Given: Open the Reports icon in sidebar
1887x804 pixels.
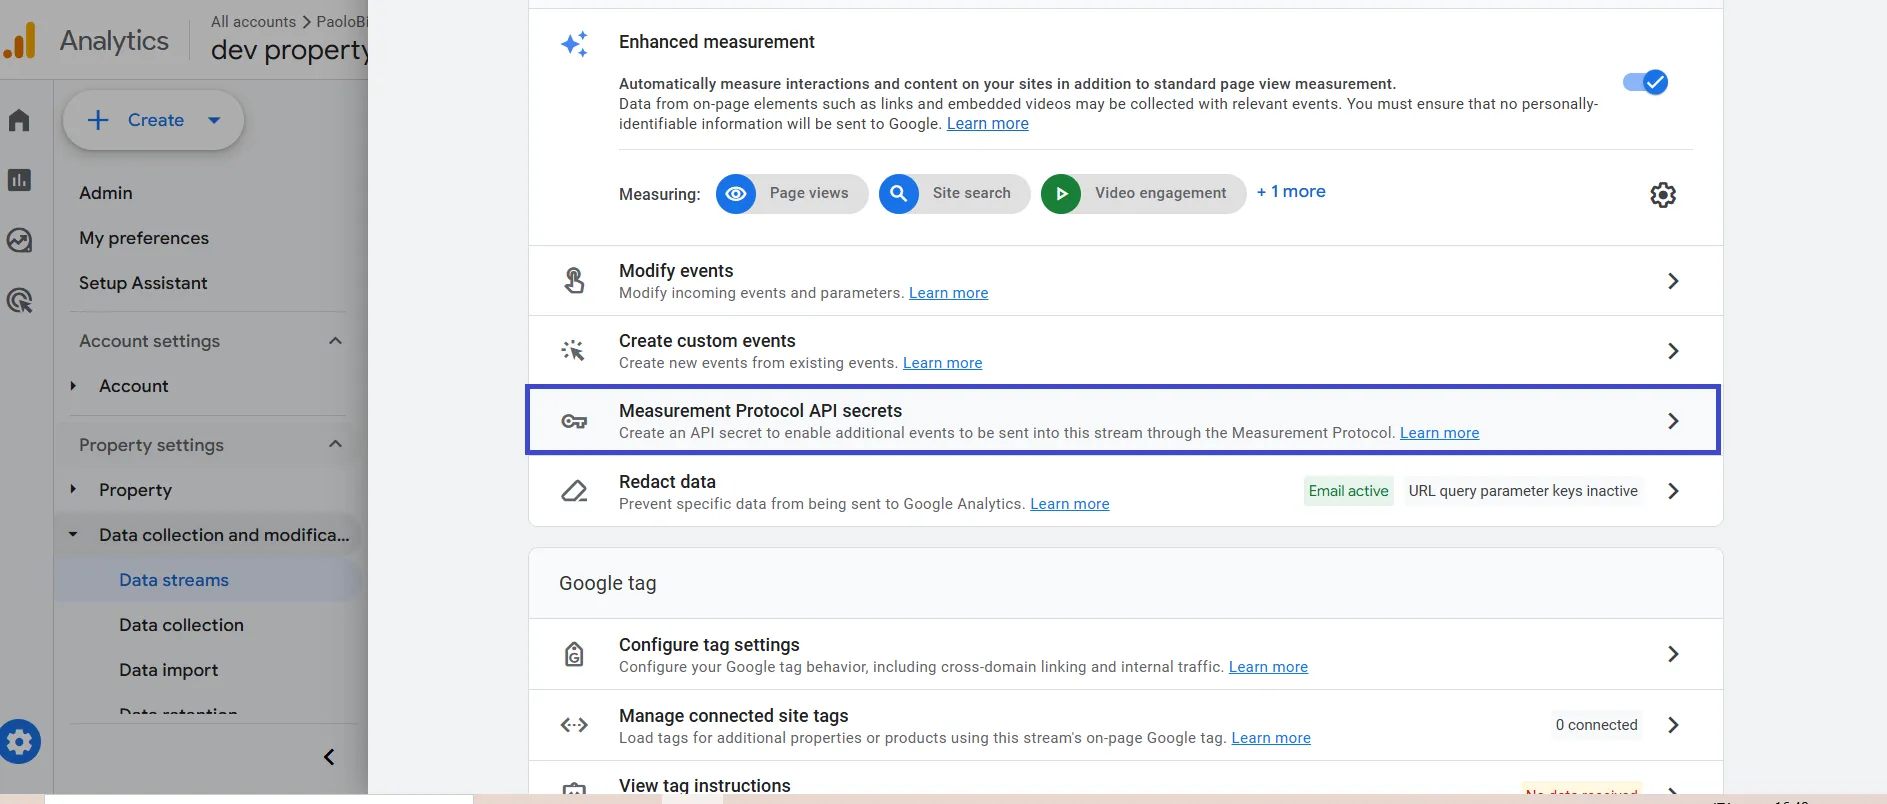Looking at the screenshot, I should coord(19,181).
